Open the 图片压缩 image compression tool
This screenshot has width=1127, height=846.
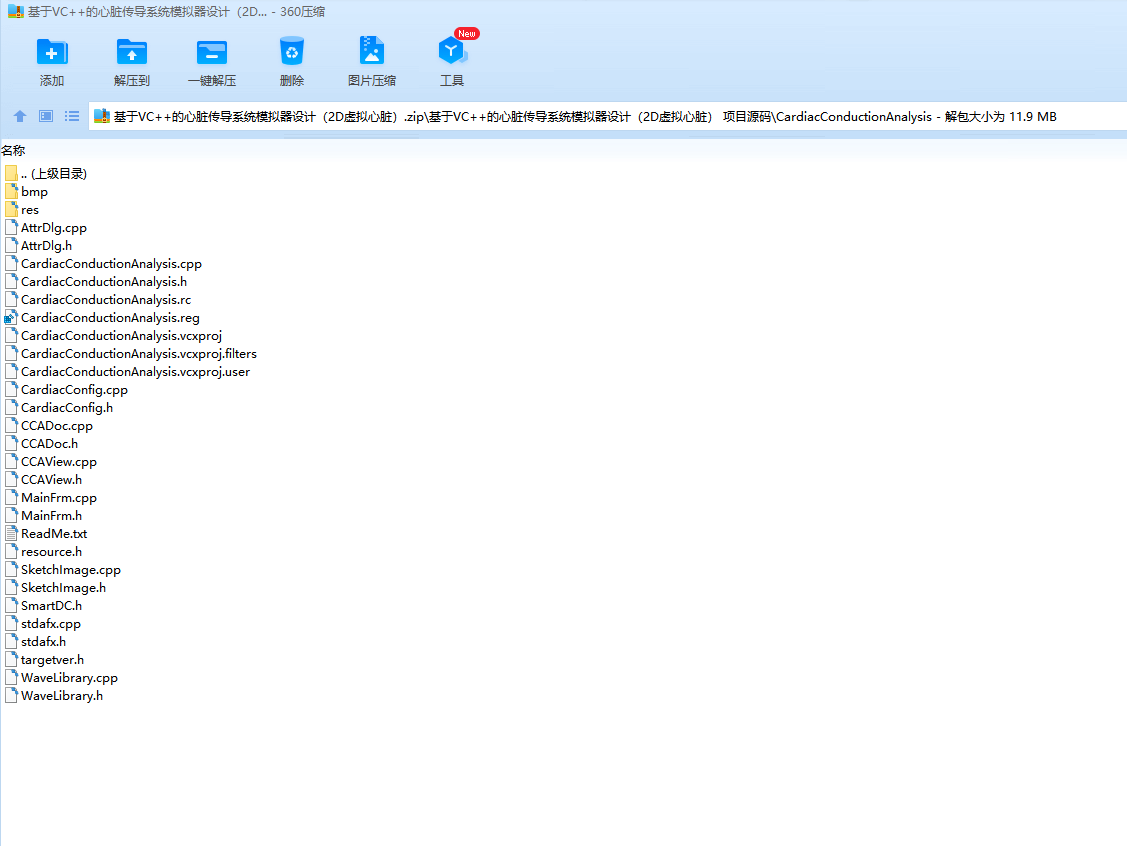[372, 52]
